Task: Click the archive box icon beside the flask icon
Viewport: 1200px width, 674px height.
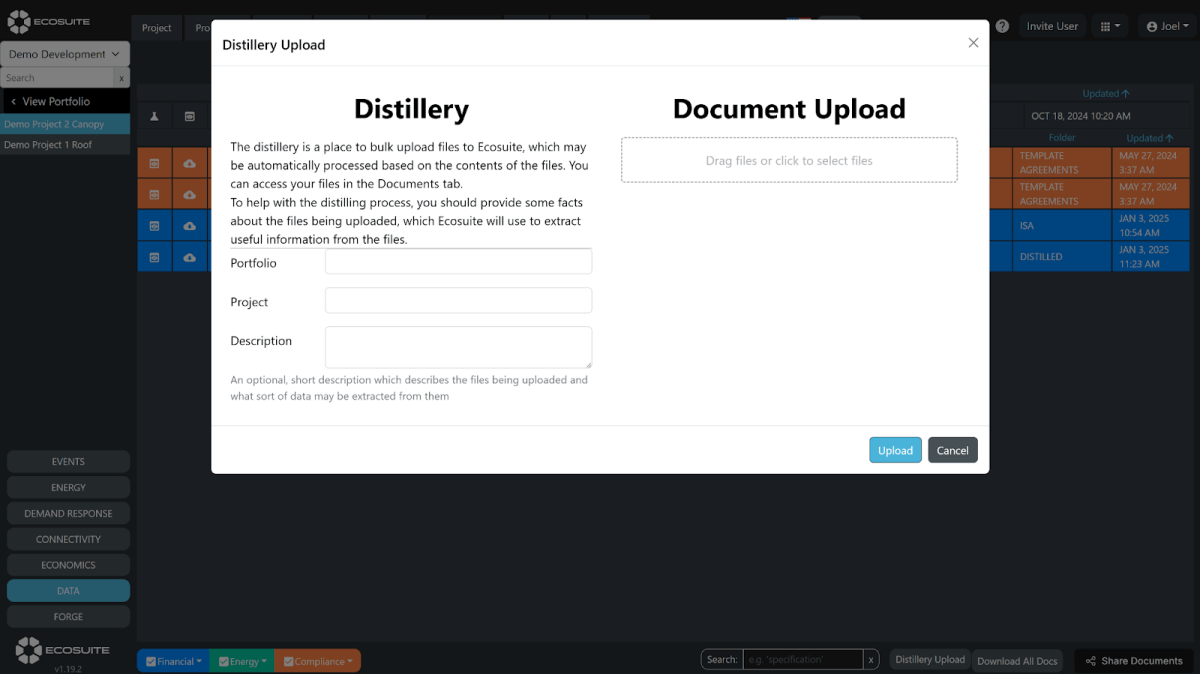Action: point(189,116)
